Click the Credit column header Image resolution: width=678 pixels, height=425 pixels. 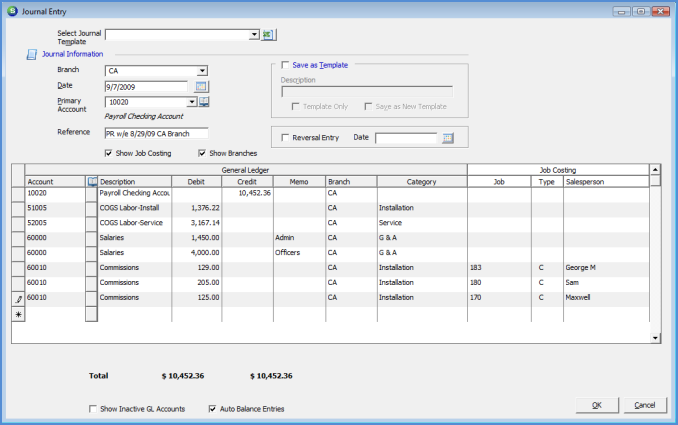click(247, 182)
